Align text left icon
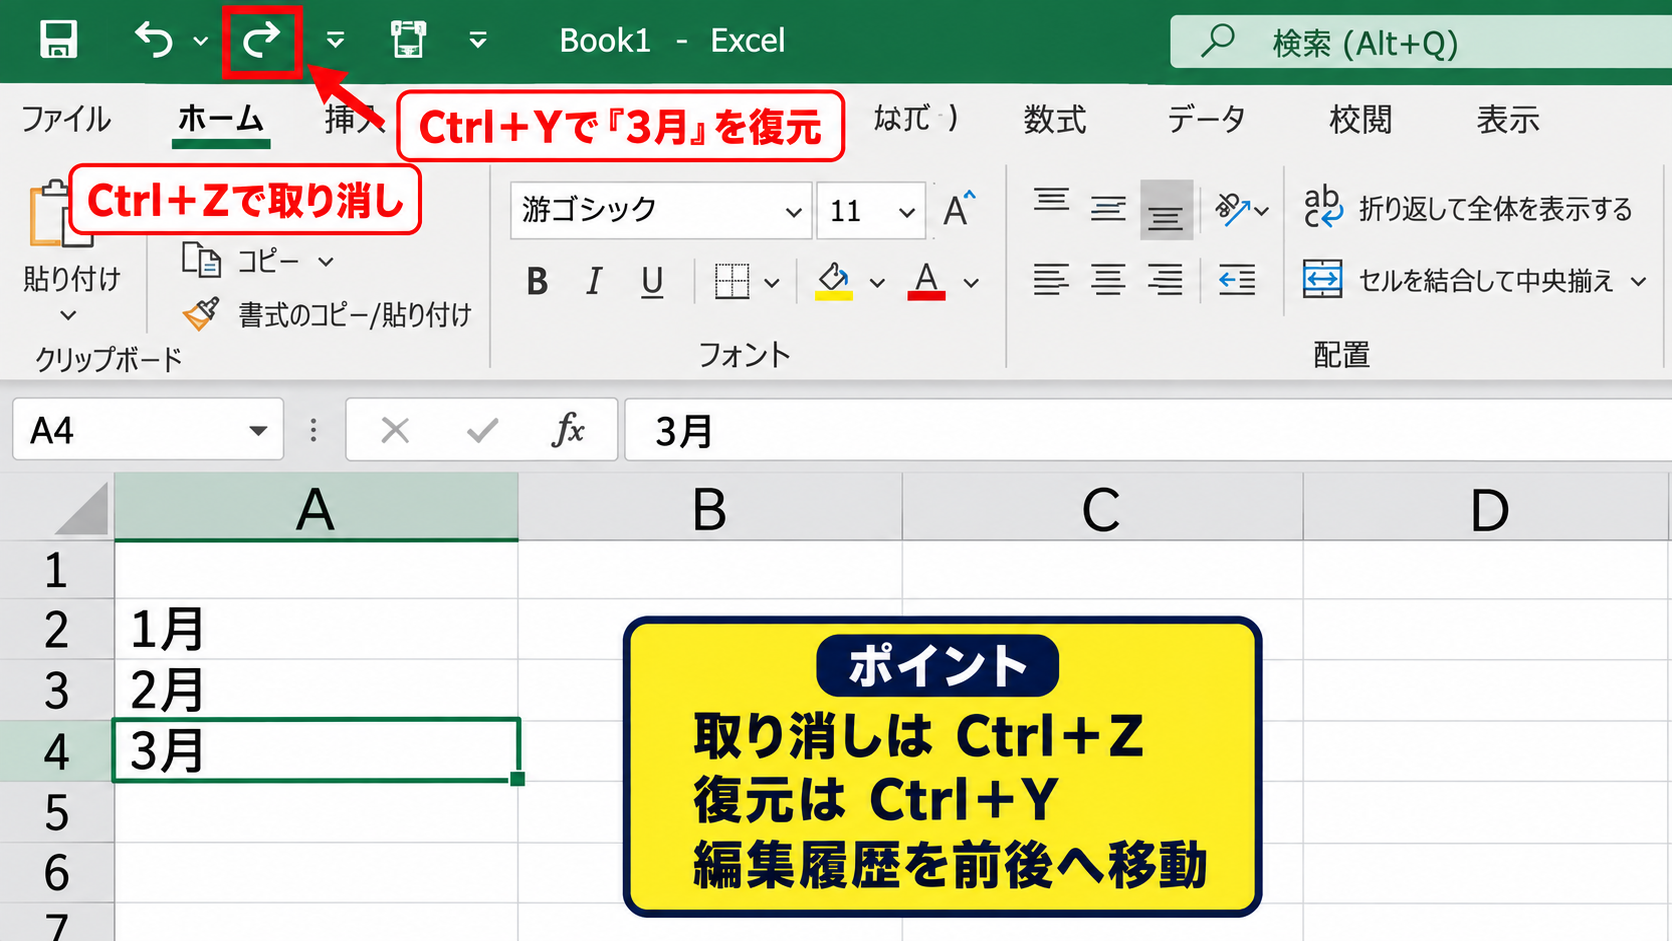1672x941 pixels. point(1051,280)
